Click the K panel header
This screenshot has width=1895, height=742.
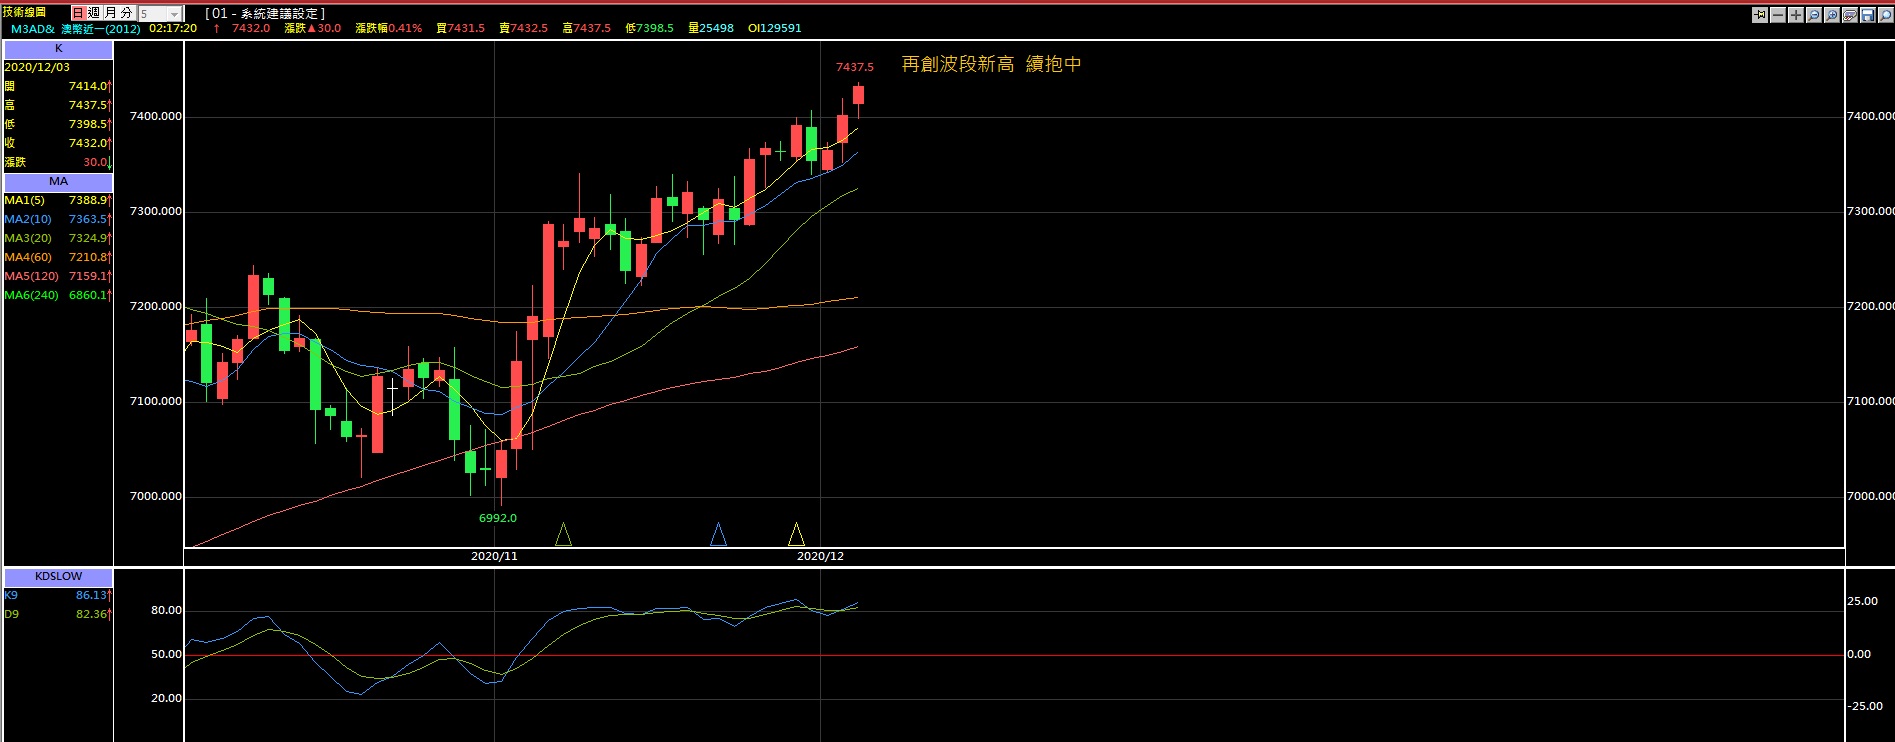click(x=58, y=48)
